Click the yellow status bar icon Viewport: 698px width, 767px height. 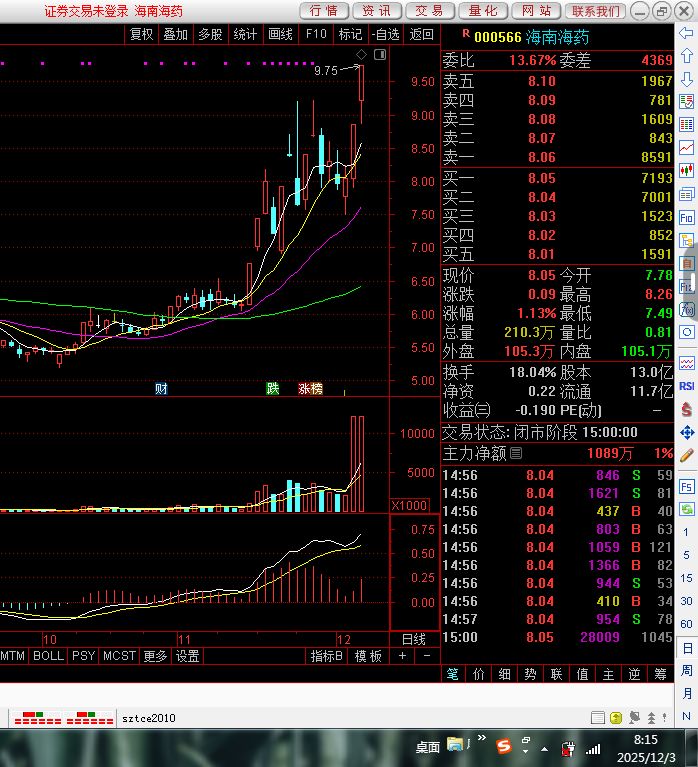(616, 718)
